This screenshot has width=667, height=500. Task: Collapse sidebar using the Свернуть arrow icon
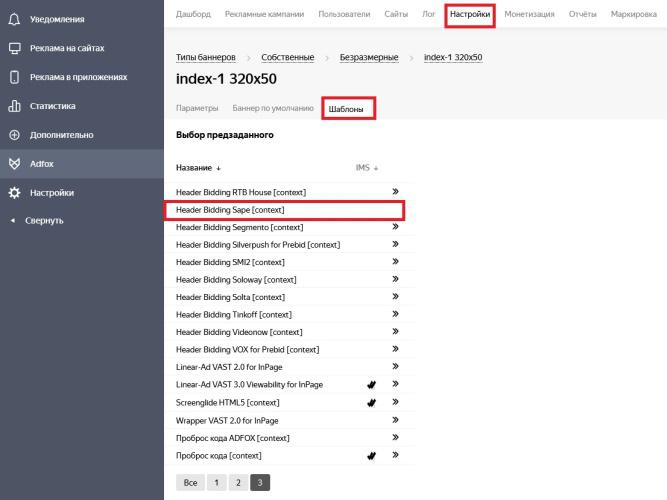point(13,220)
